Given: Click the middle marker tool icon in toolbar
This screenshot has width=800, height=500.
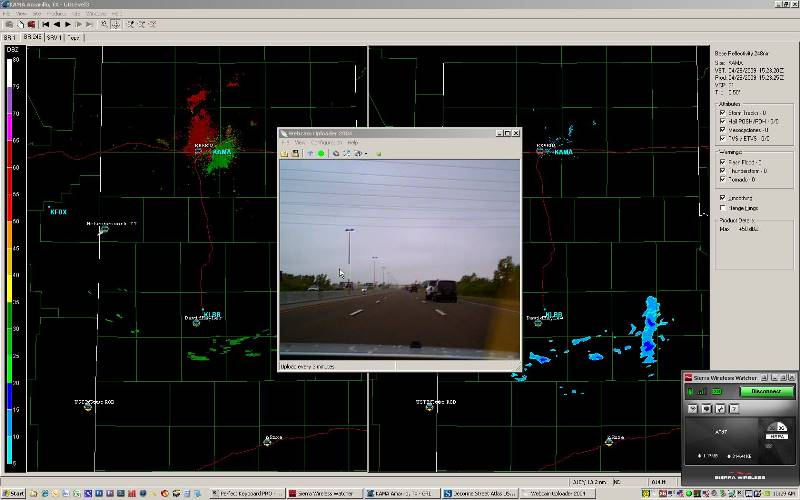Looking at the screenshot, I should 142,24.
